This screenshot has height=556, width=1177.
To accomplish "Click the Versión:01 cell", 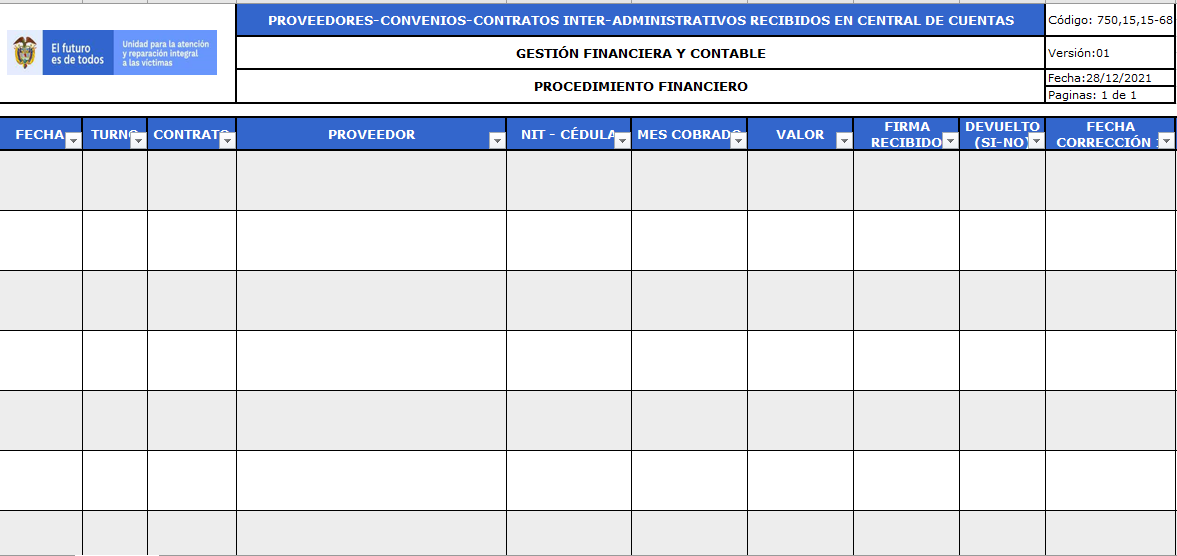I will (x=1110, y=53).
